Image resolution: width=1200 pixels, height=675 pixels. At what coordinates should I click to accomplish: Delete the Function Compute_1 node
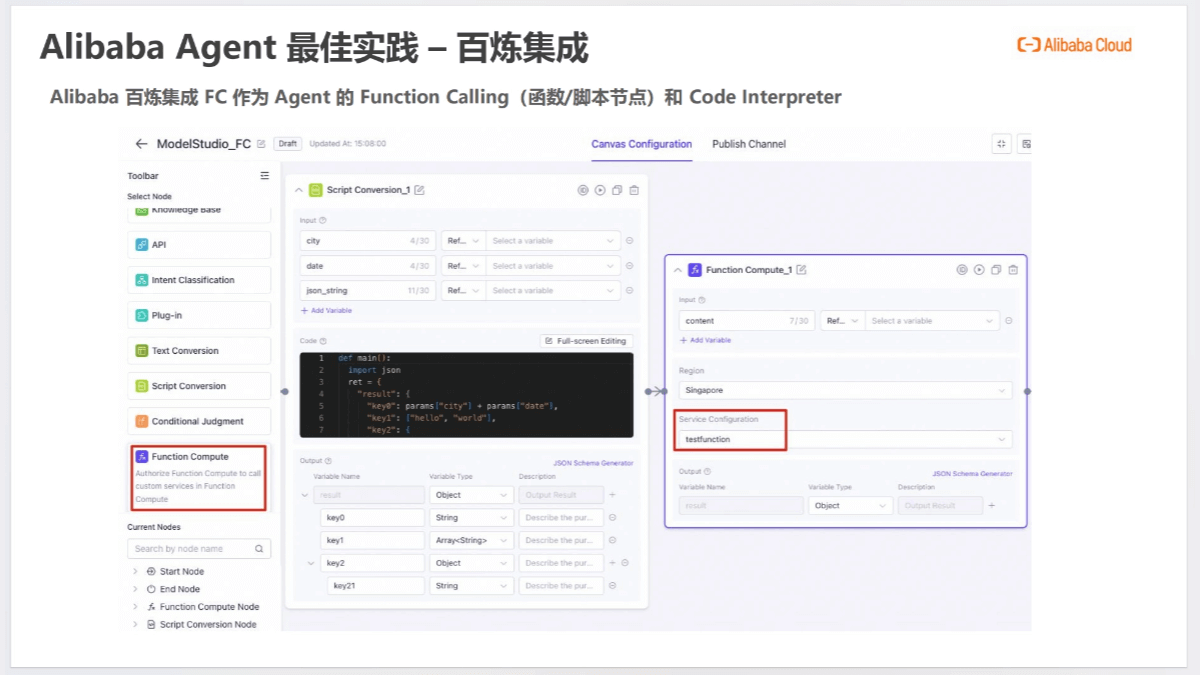tap(1013, 270)
